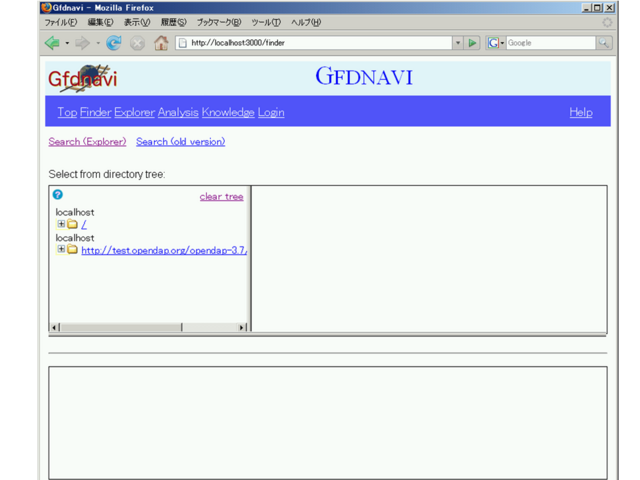Click the browser Reload button
The width and height of the screenshot is (640, 480).
coord(113,43)
